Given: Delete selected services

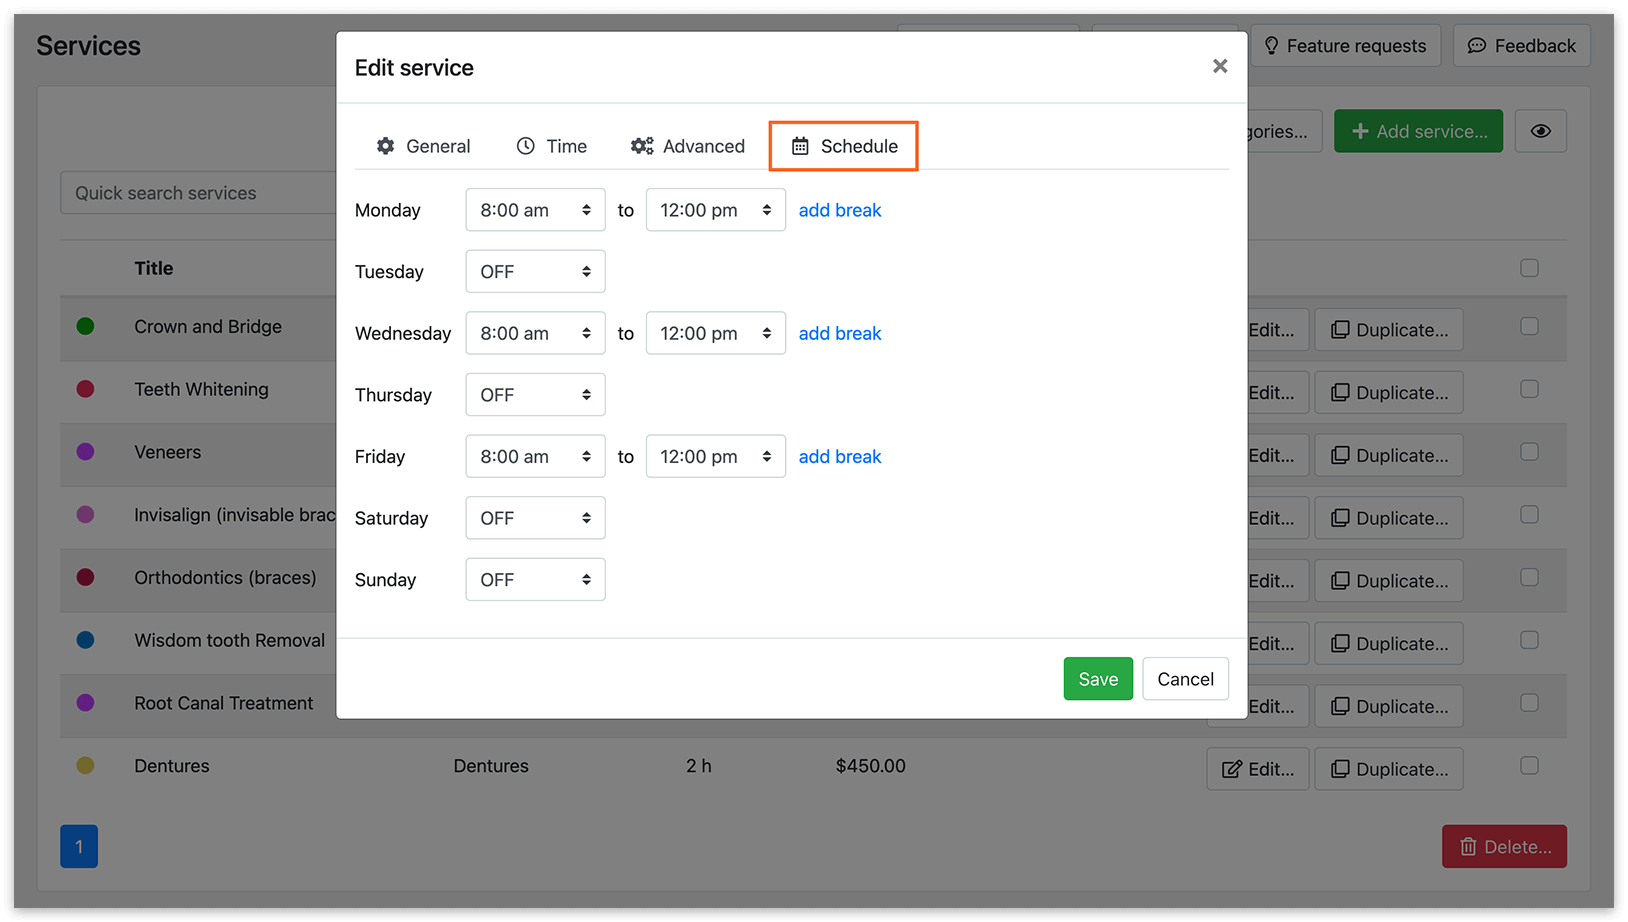Looking at the screenshot, I should tap(1504, 847).
